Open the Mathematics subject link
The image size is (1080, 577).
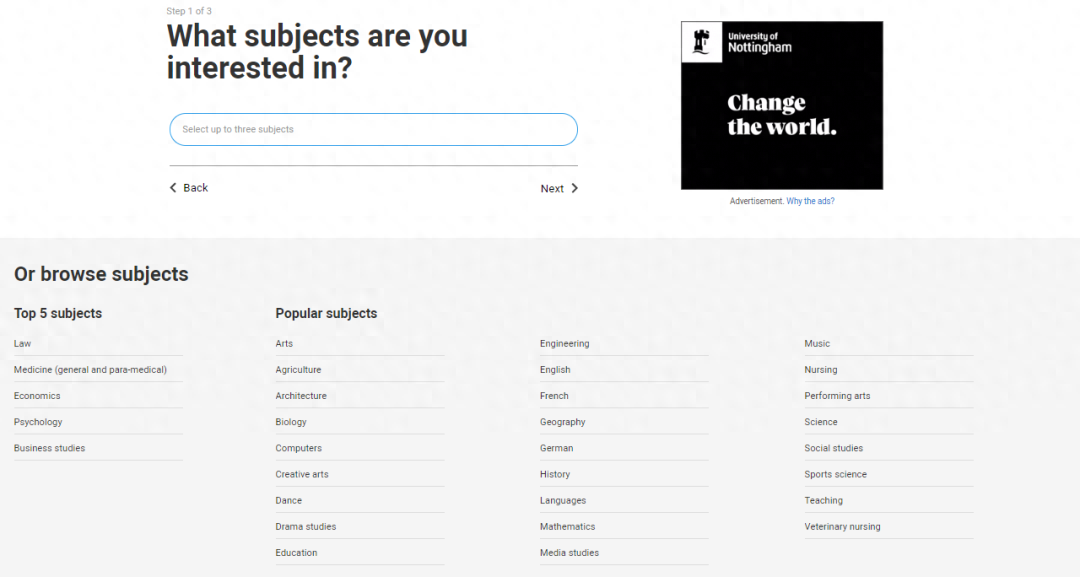pos(567,527)
